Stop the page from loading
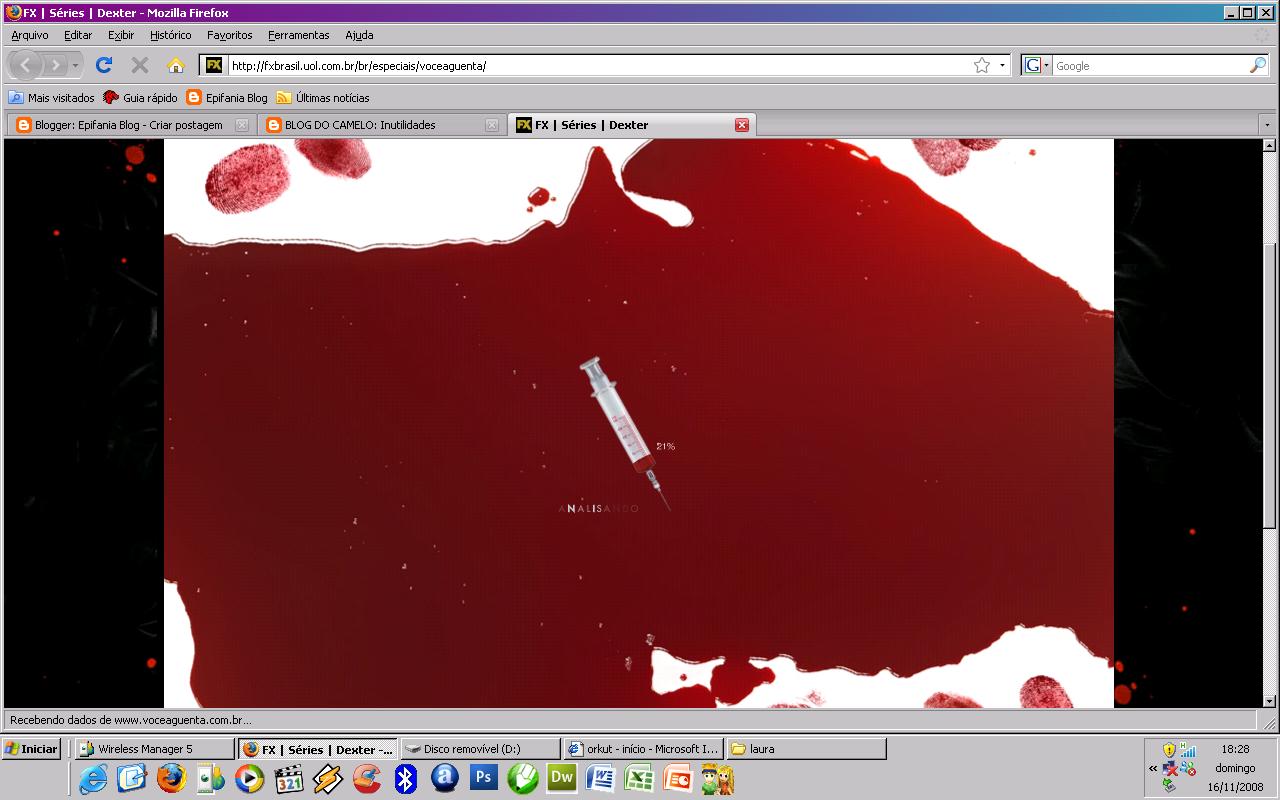1280x800 pixels. 140,65
